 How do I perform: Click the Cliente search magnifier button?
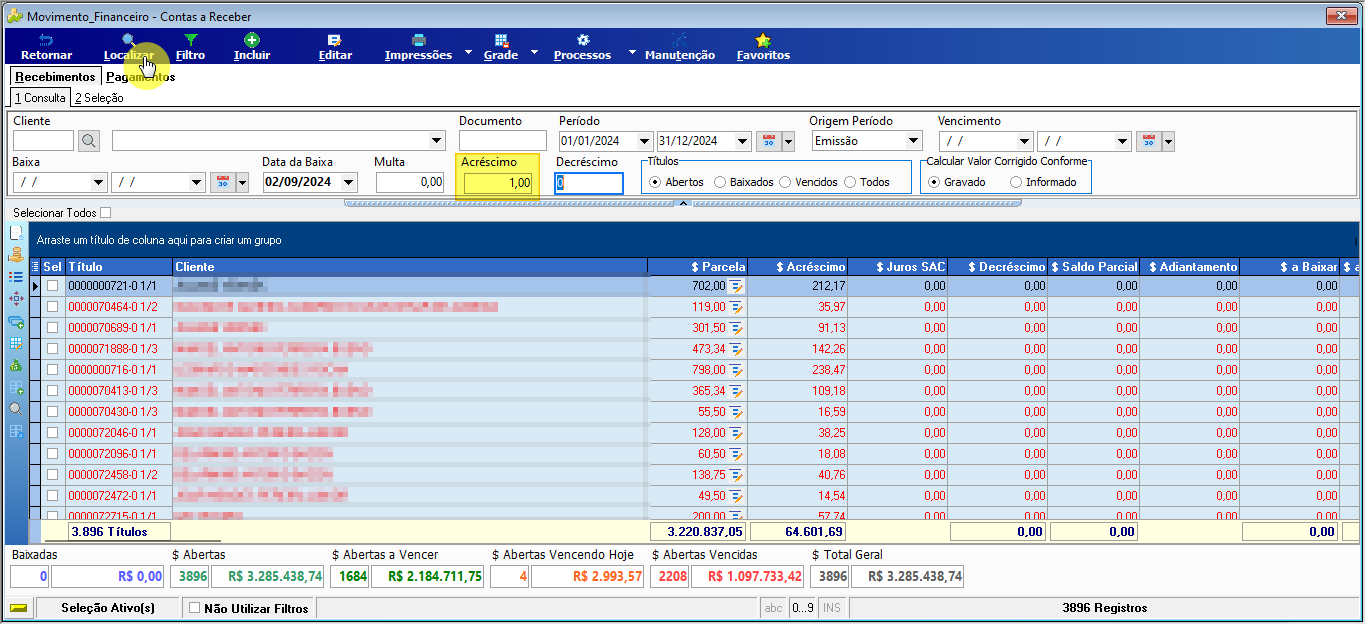coord(89,141)
